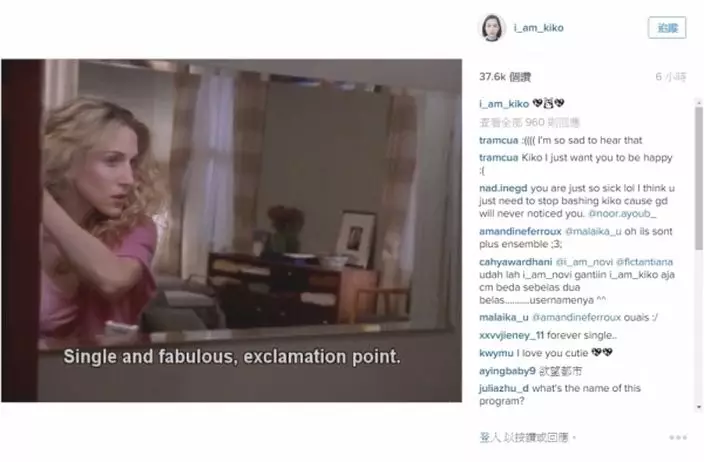Open tramcua's profile from first comment
The height and width of the screenshot is (462, 704).
498,141
